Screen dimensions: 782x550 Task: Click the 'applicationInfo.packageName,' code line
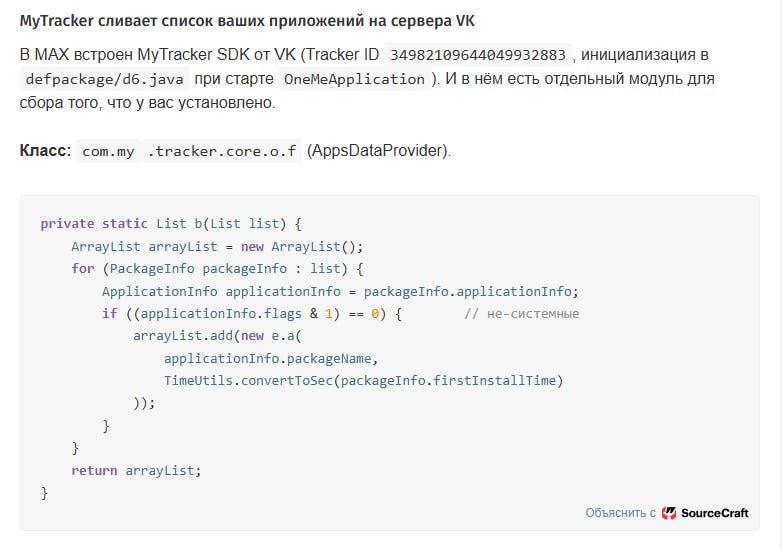pos(271,359)
